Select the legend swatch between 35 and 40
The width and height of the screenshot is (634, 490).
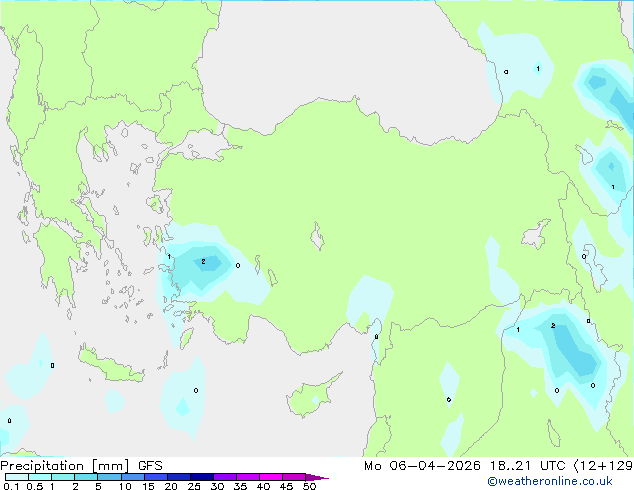point(248,477)
